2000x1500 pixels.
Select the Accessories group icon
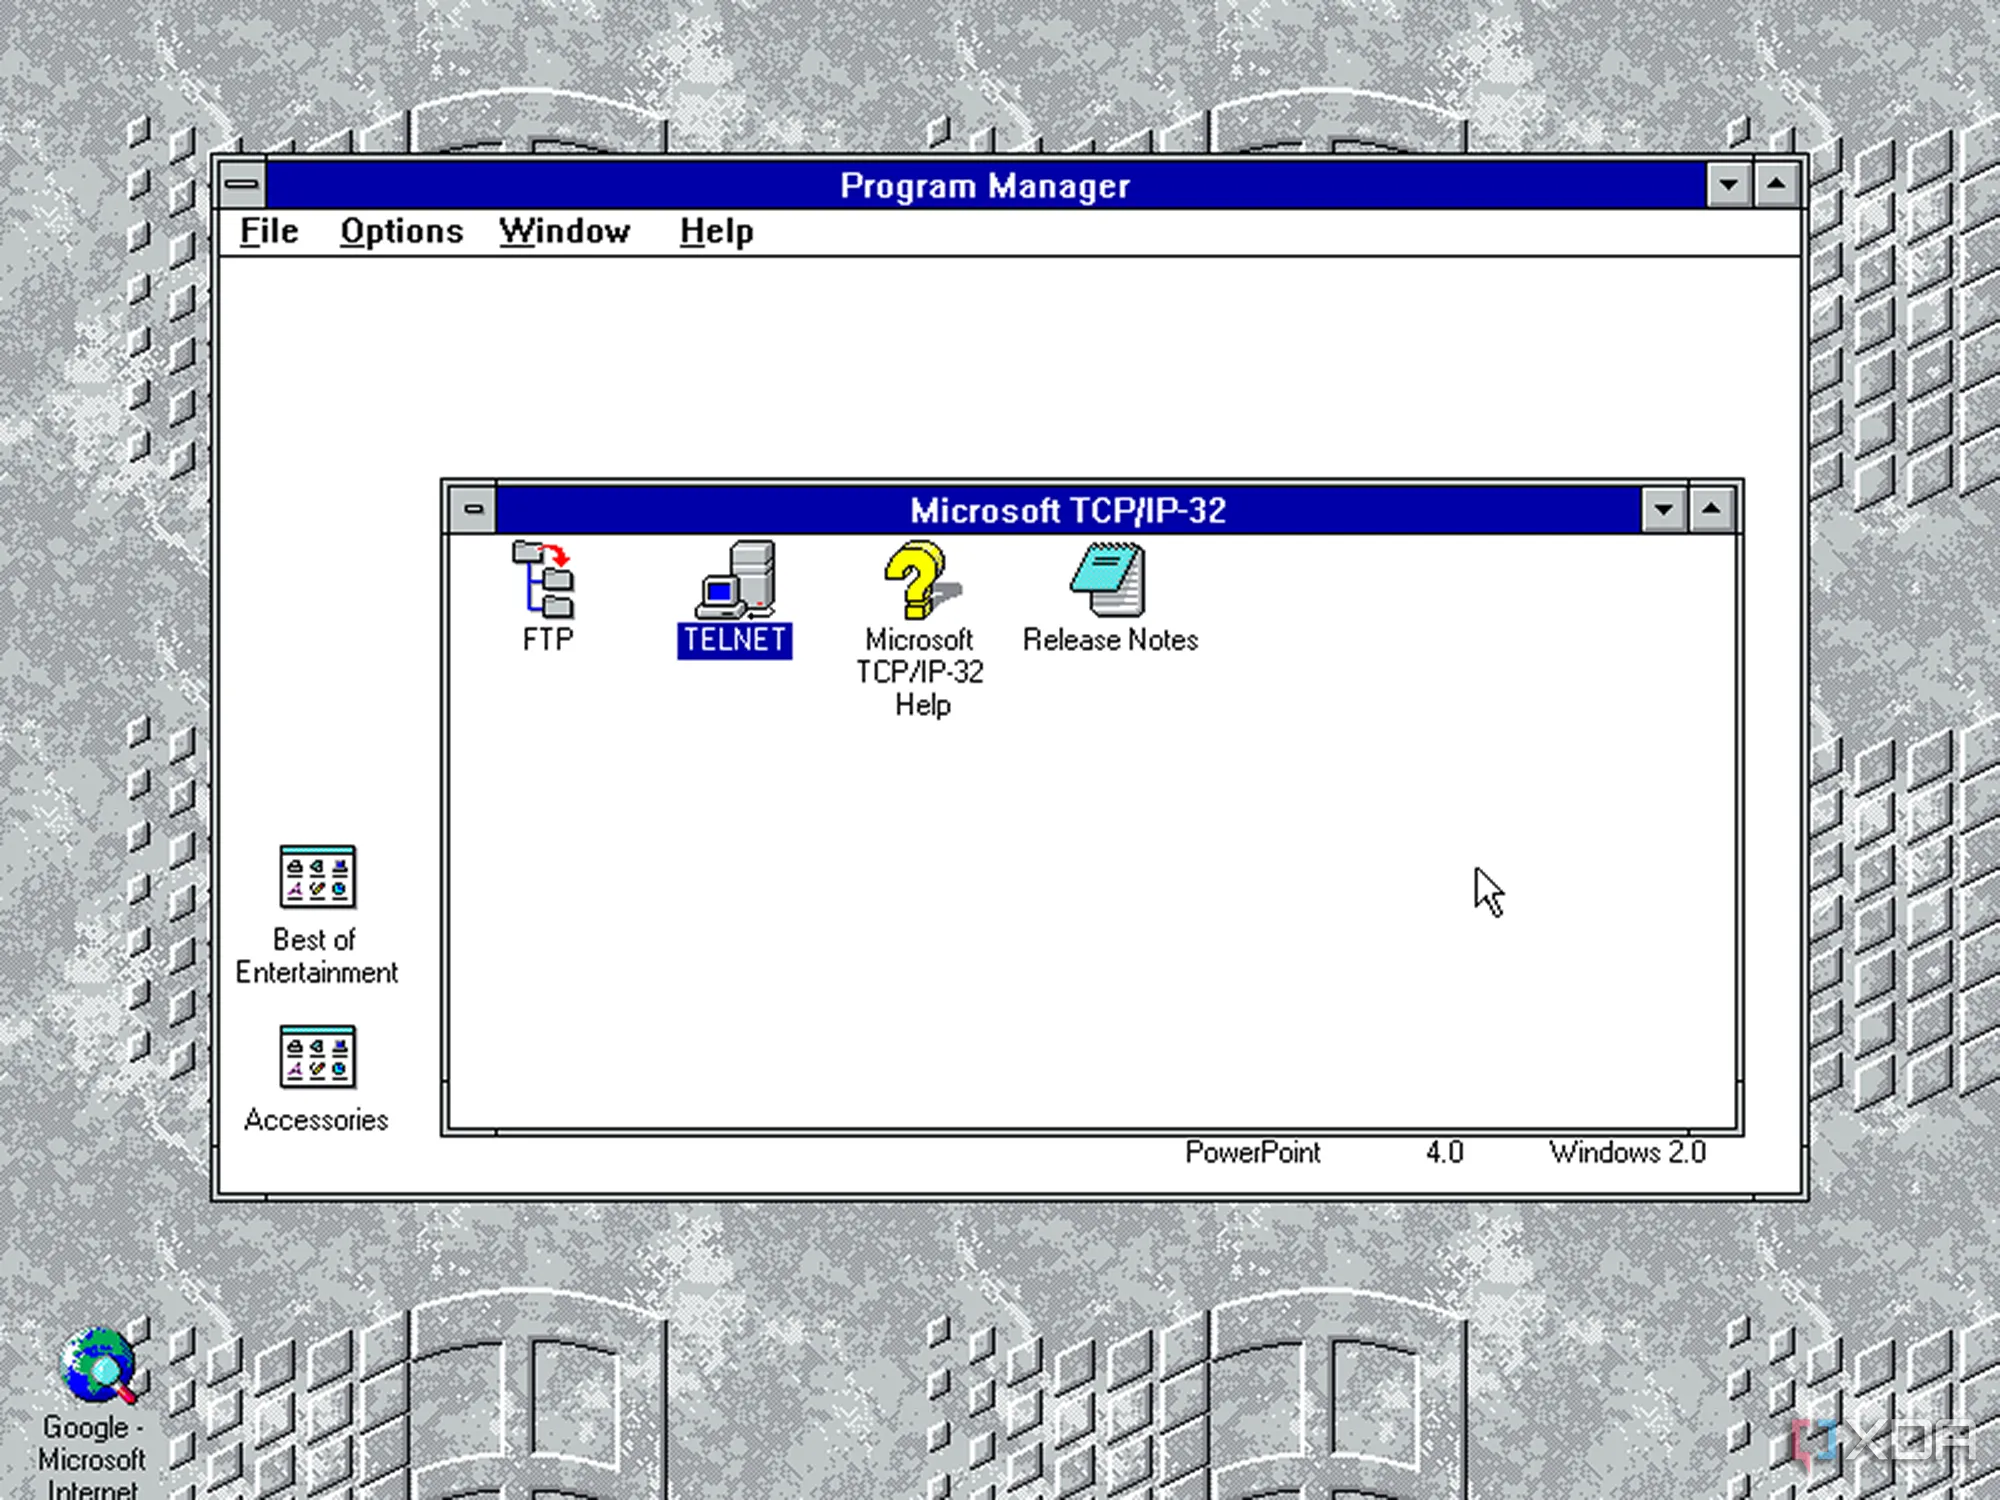click(317, 1057)
